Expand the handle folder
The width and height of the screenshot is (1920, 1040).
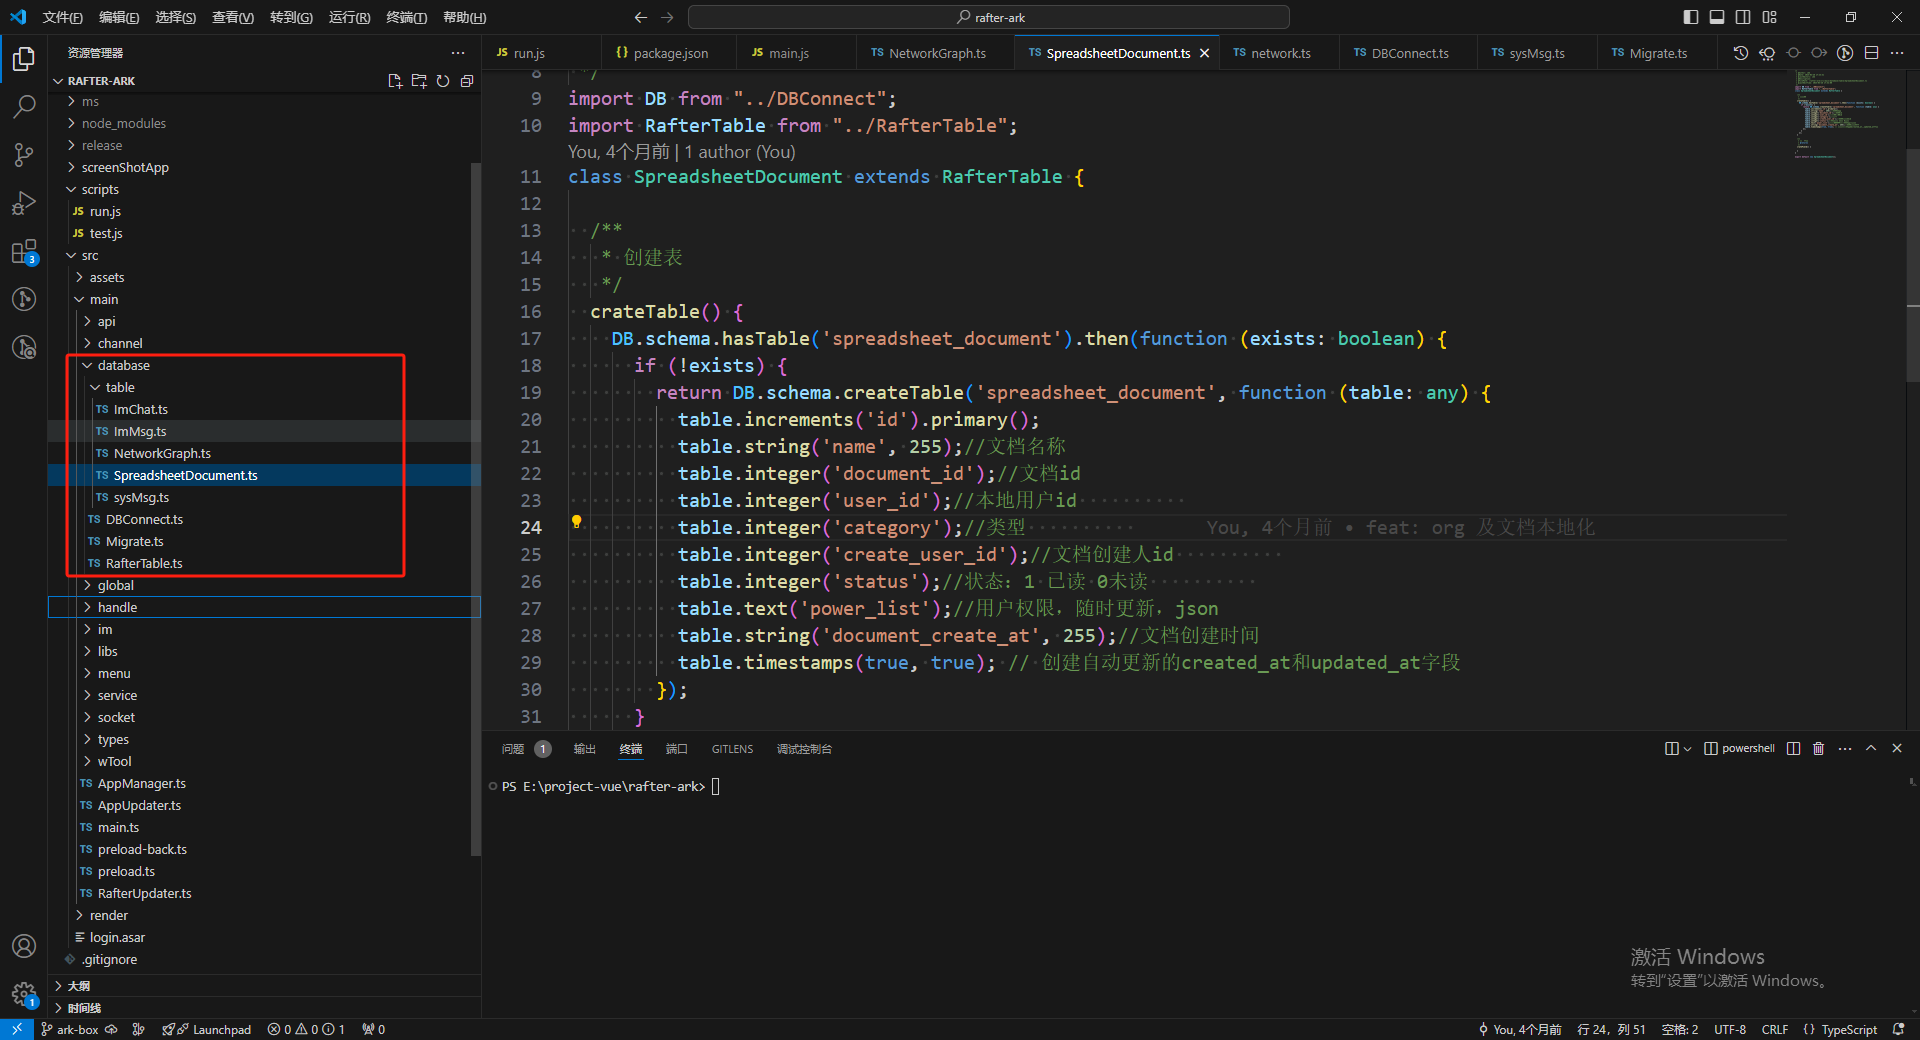coord(264,607)
